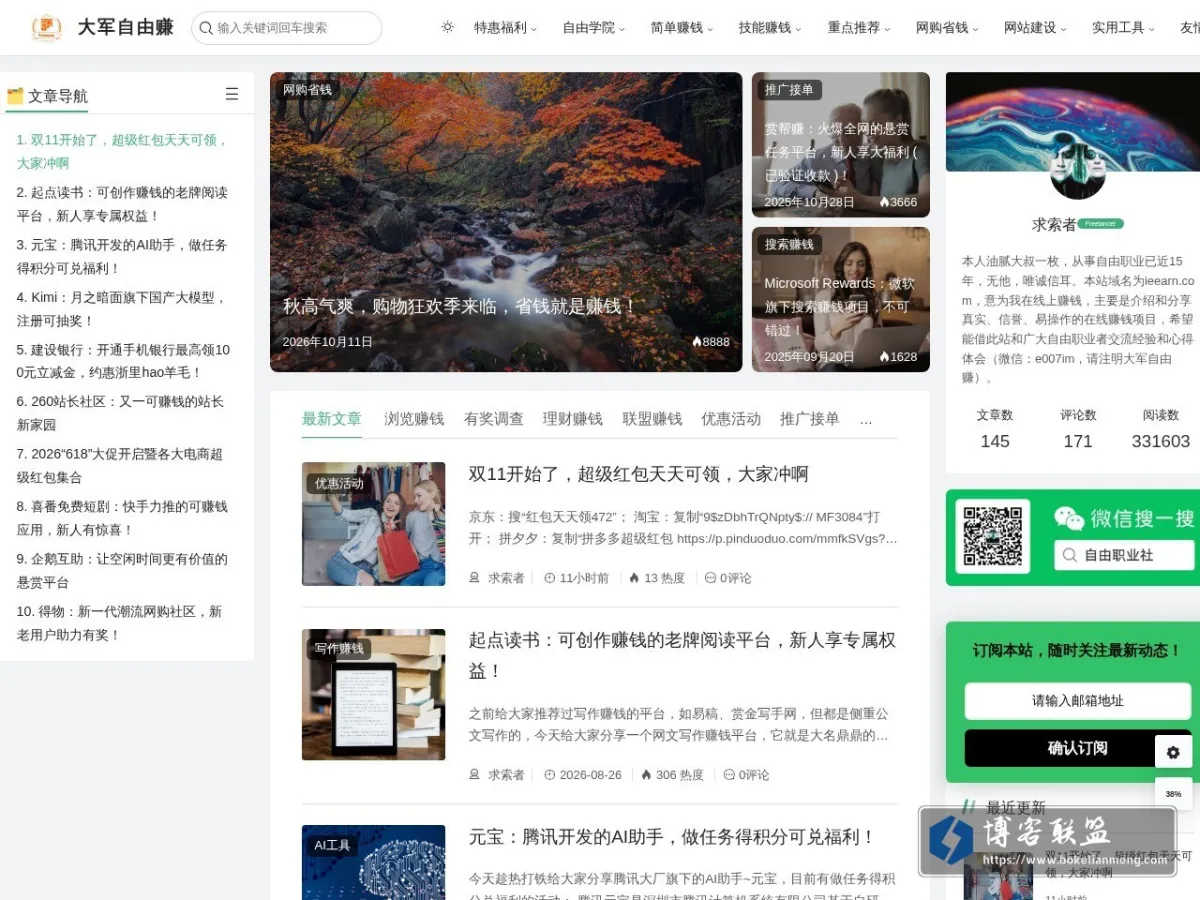Open nav item 企鹅互助 悬赏平台
This screenshot has width=1200, height=900.
tap(122, 570)
